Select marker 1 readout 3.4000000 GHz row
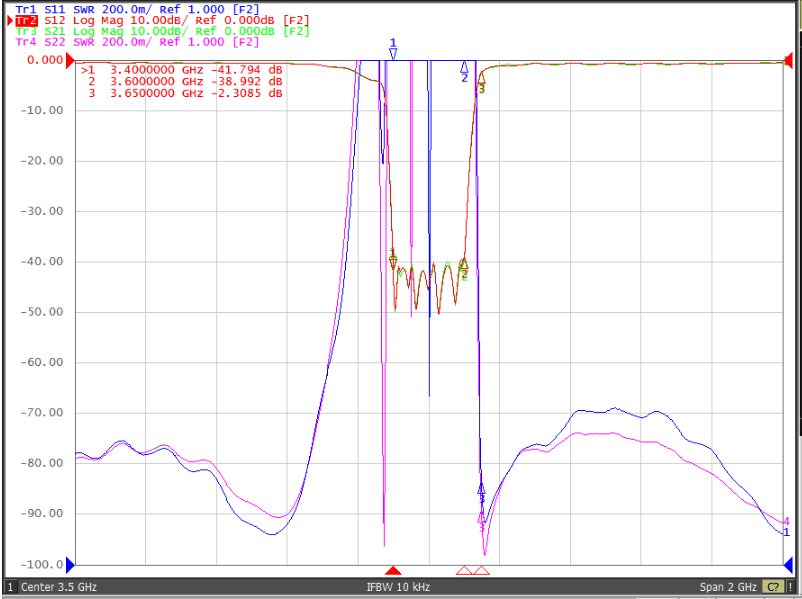The image size is (802, 599). (182, 70)
